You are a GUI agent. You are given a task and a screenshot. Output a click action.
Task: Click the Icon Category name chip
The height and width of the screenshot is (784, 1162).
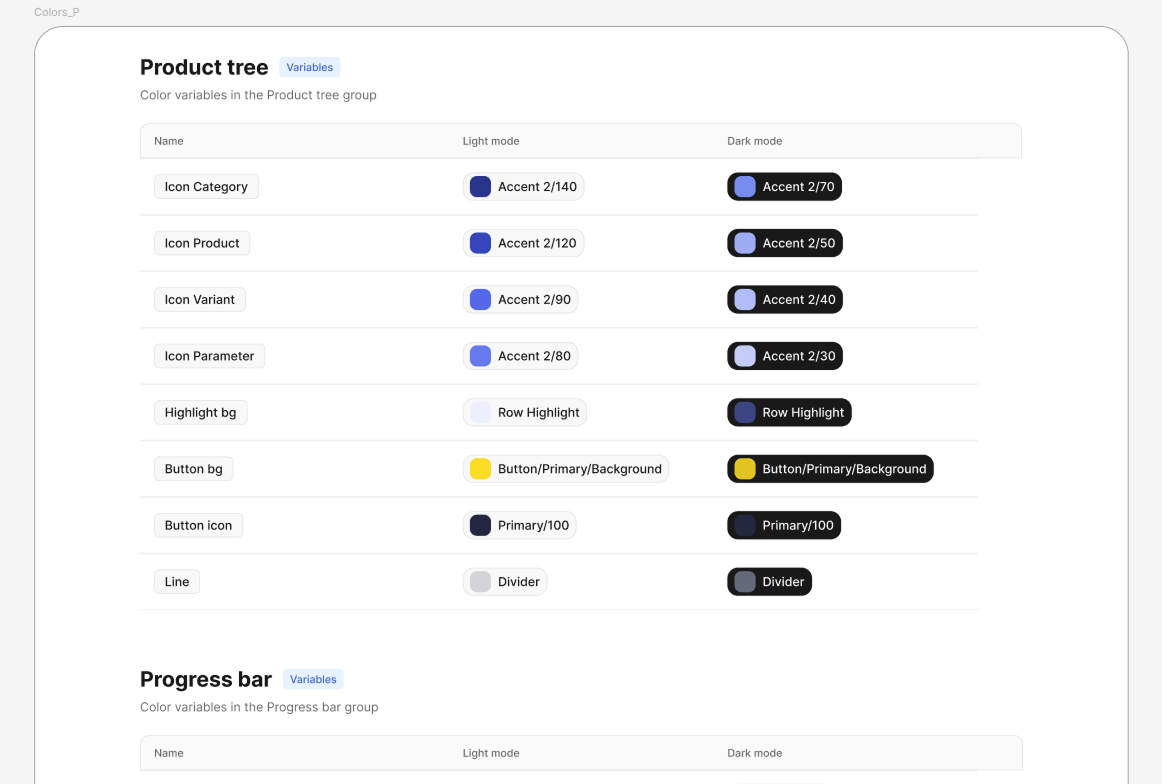tap(206, 186)
